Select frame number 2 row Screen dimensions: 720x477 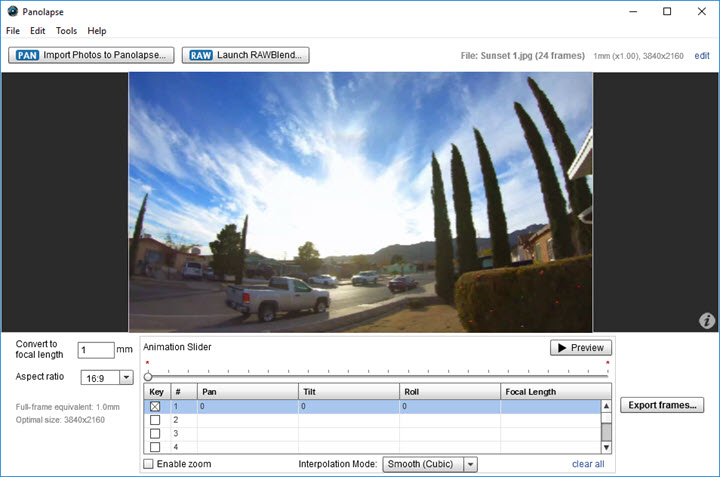[x=372, y=420]
